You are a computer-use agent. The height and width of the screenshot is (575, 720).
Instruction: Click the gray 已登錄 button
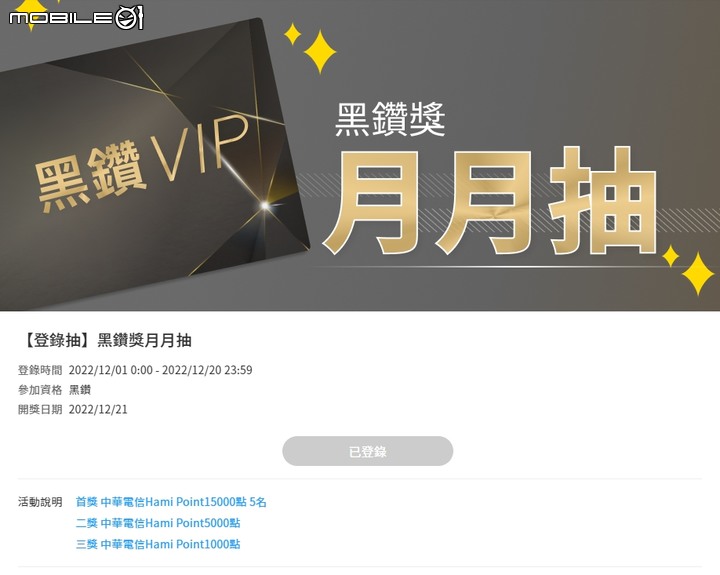click(367, 451)
